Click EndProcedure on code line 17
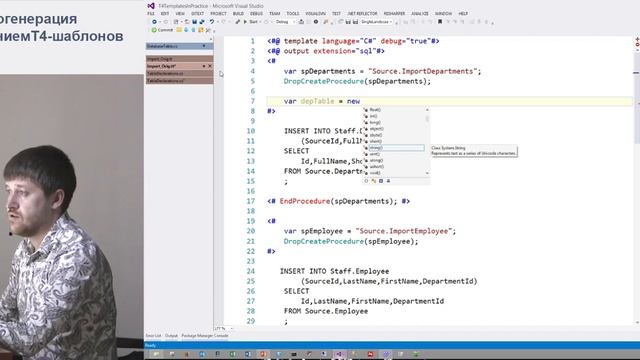 click(x=304, y=201)
